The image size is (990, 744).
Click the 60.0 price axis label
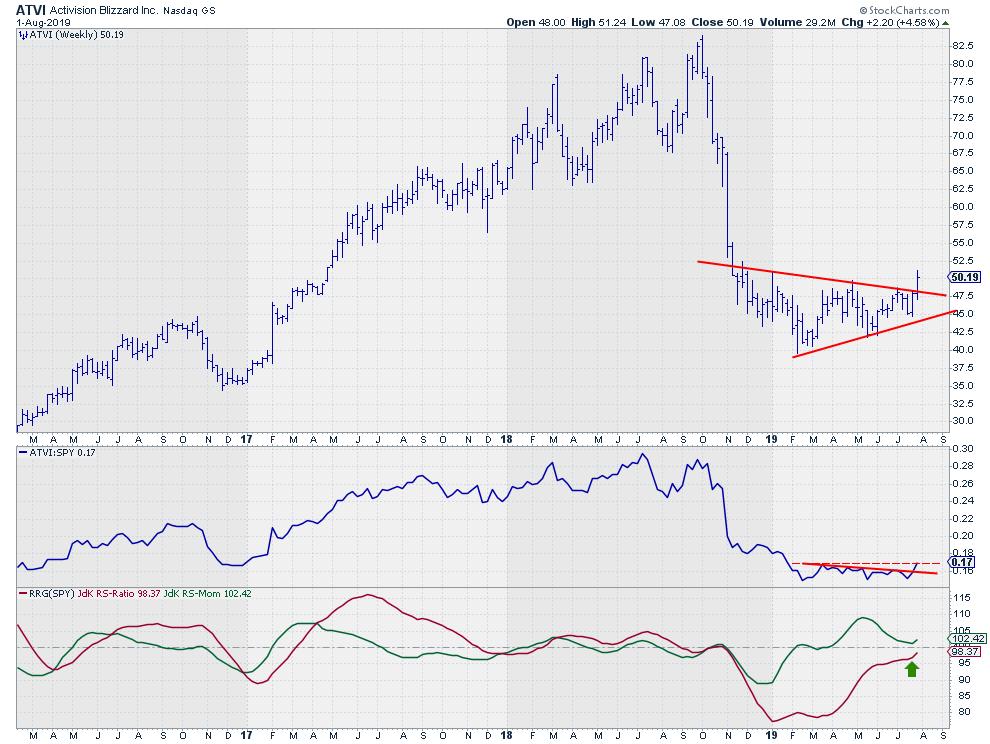tap(962, 207)
